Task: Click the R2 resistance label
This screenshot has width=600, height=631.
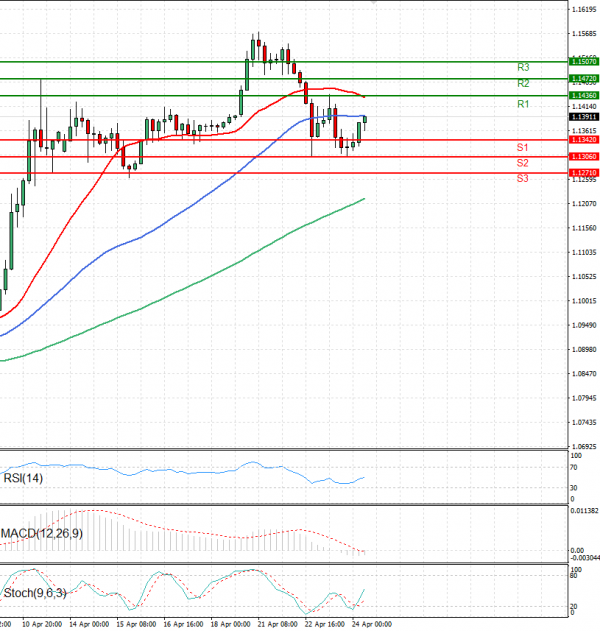Action: (x=523, y=83)
